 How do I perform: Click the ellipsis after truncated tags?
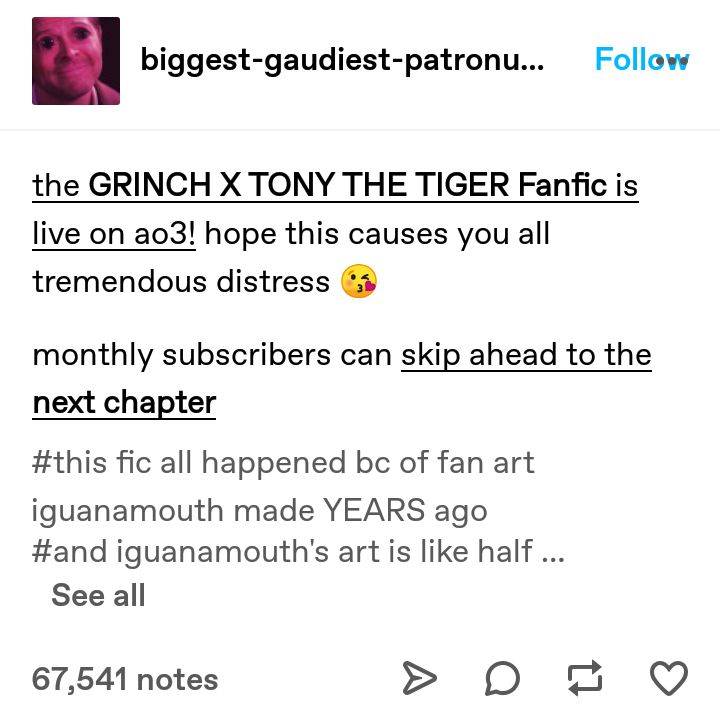pos(553,559)
